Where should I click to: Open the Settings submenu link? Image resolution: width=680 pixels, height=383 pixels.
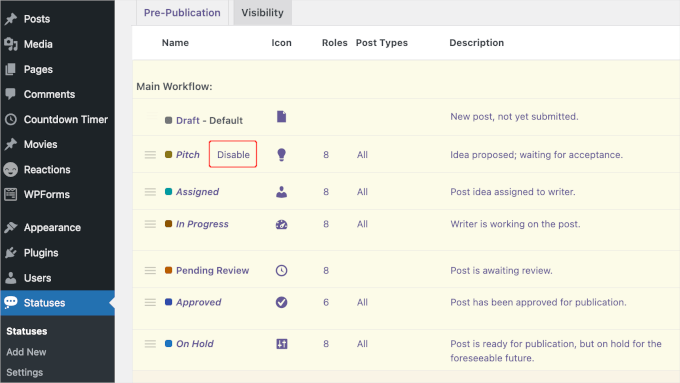click(24, 372)
